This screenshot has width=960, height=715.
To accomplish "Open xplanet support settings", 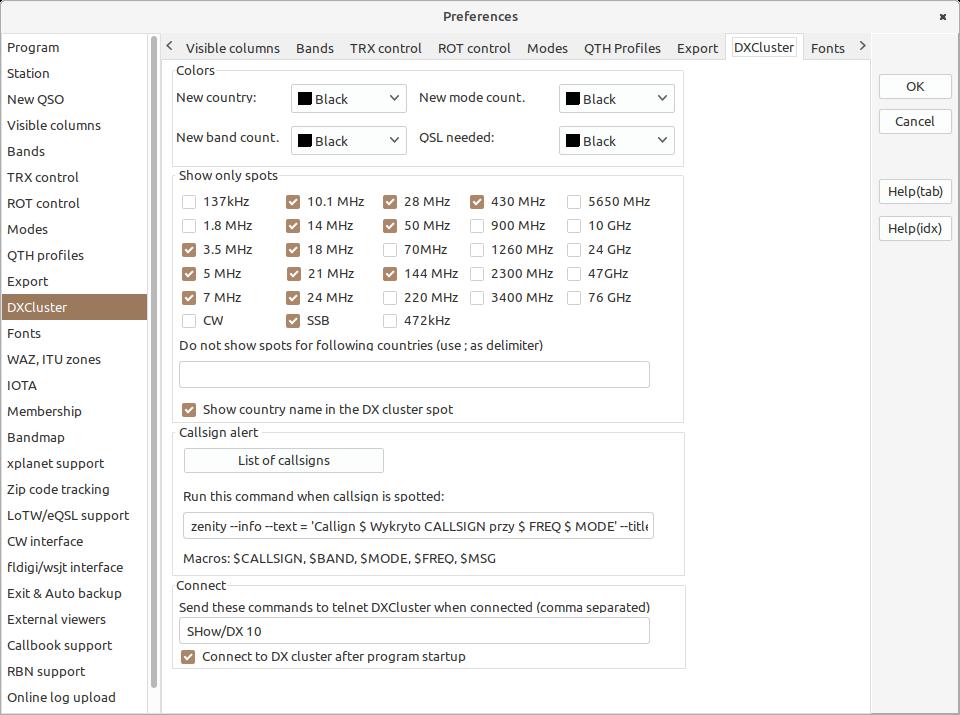I will pos(75,463).
